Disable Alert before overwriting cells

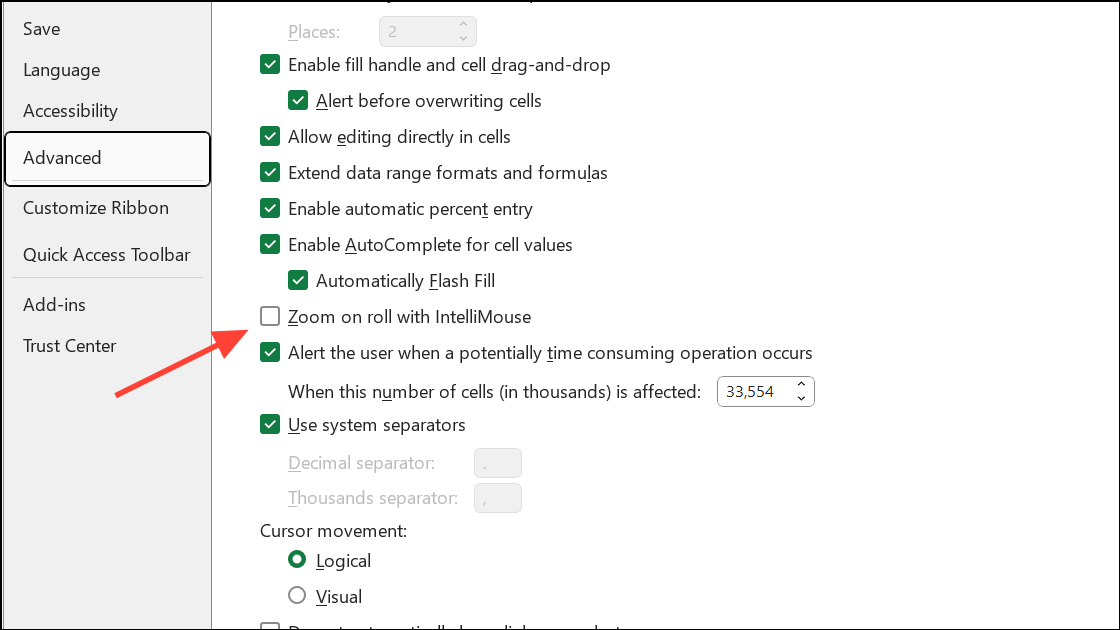[x=298, y=100]
